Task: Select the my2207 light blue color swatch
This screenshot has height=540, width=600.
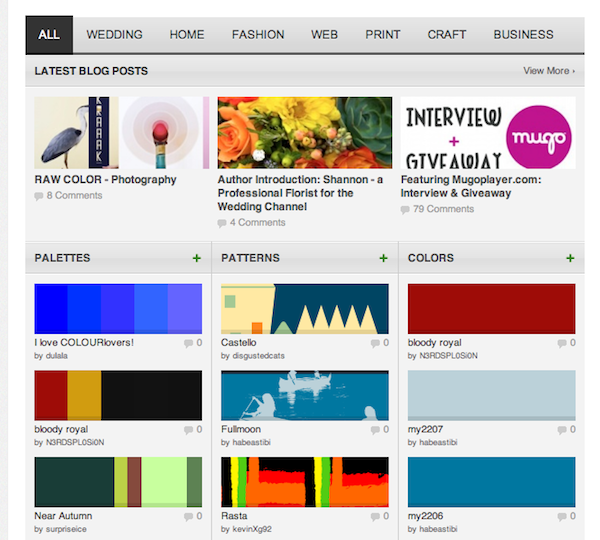Action: pos(491,395)
